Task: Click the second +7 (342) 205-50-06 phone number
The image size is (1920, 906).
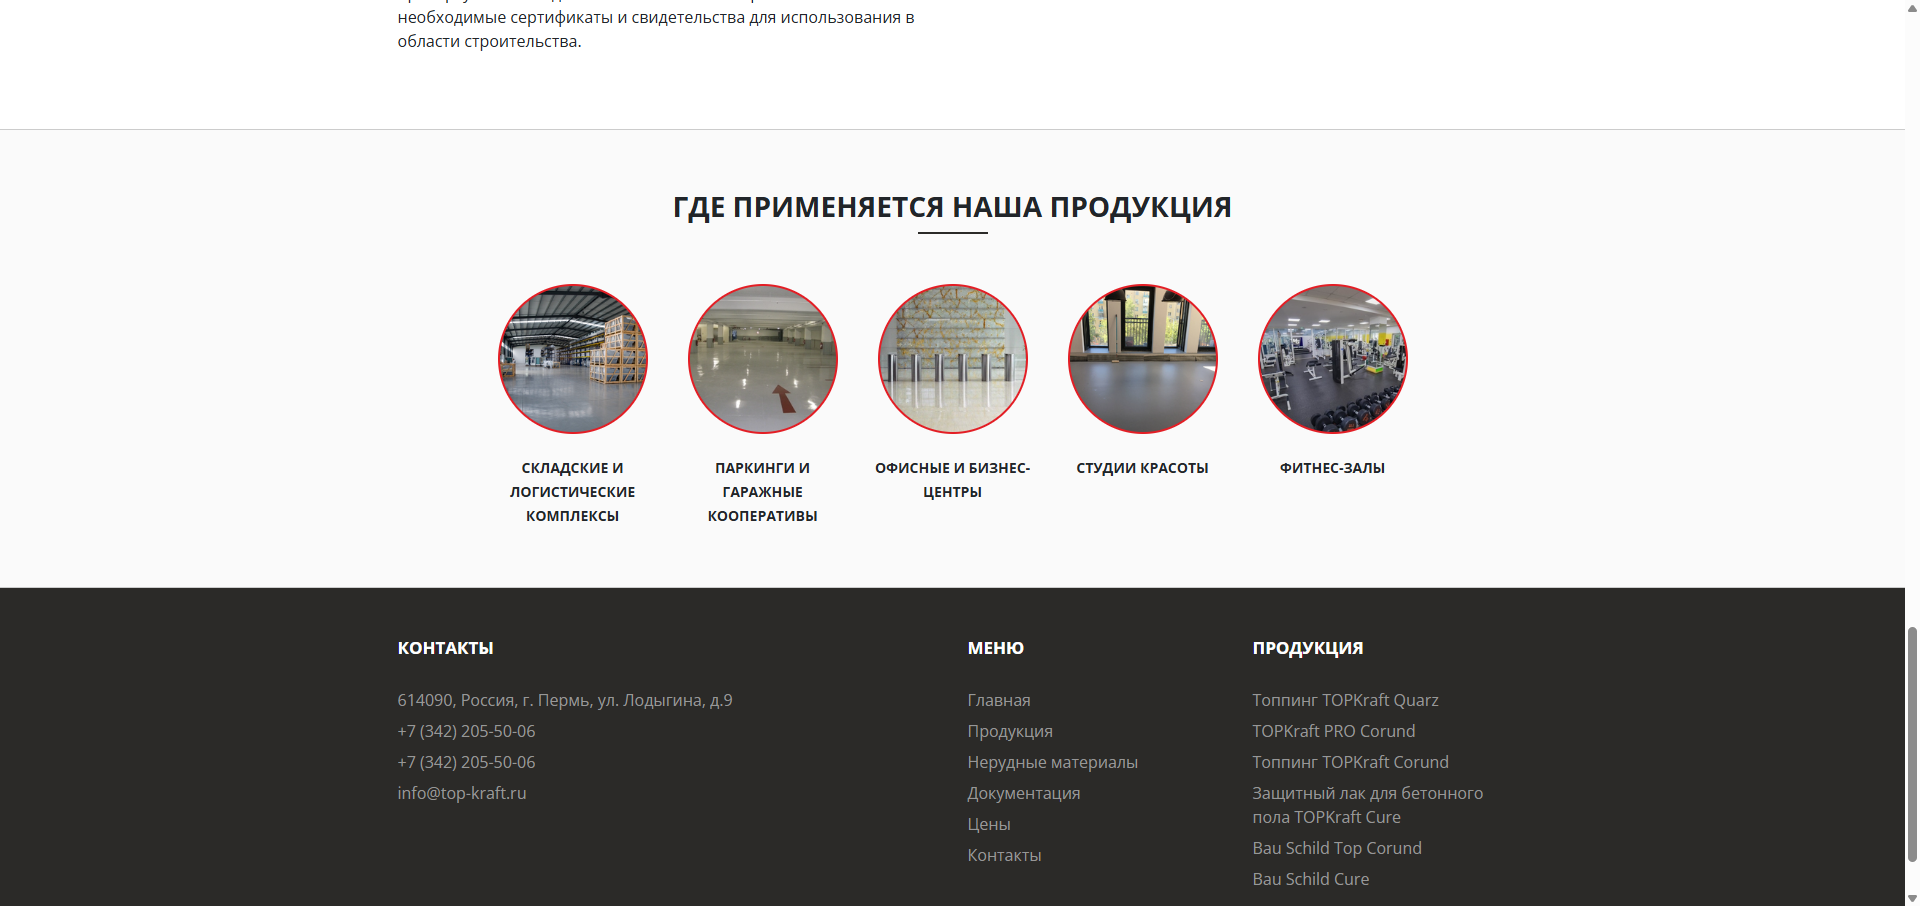Action: click(x=466, y=762)
